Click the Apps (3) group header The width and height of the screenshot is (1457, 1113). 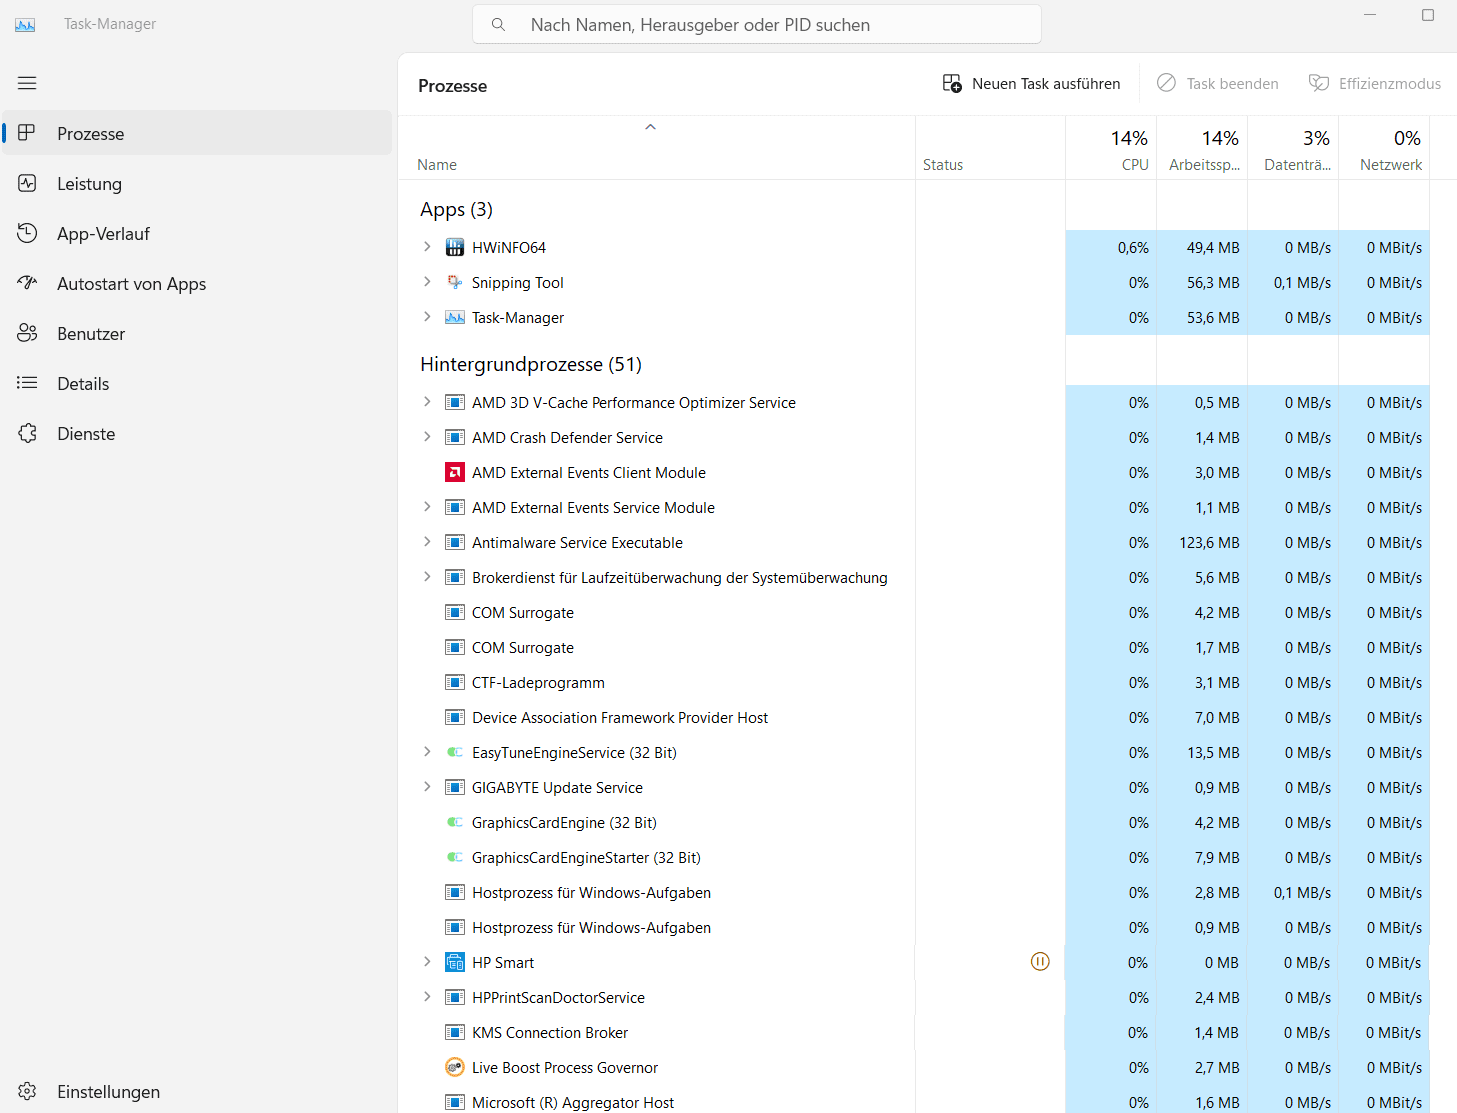(456, 209)
